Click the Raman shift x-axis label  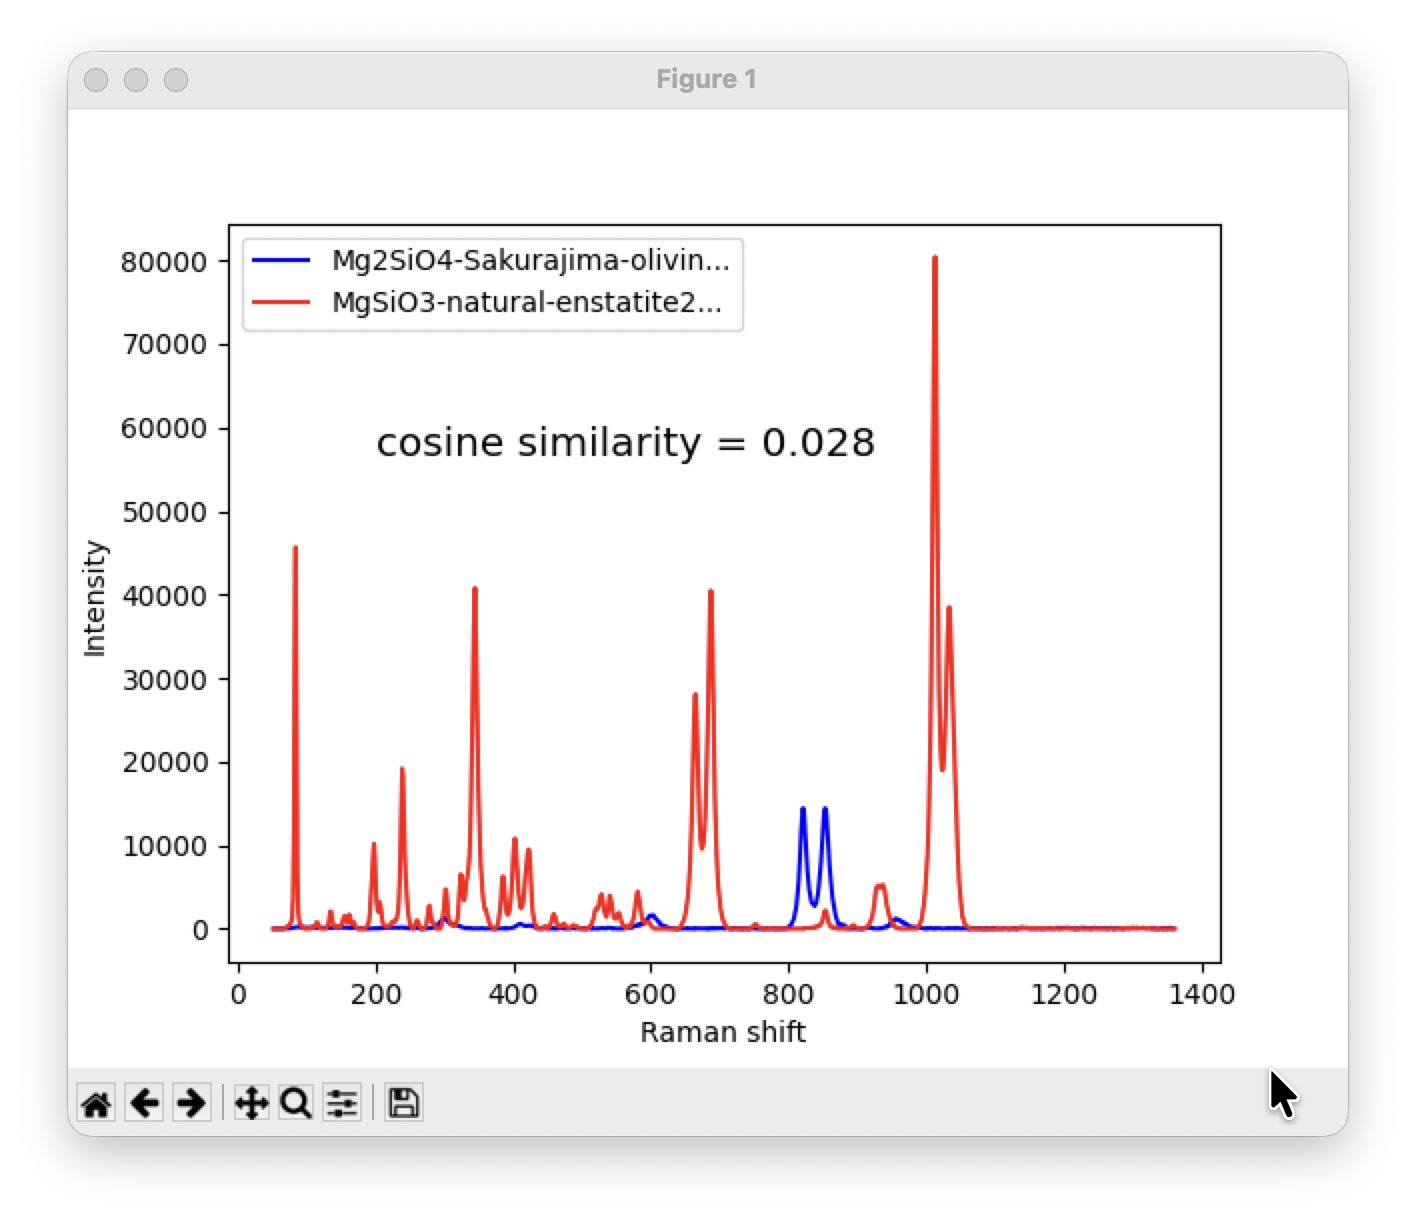[x=722, y=1032]
